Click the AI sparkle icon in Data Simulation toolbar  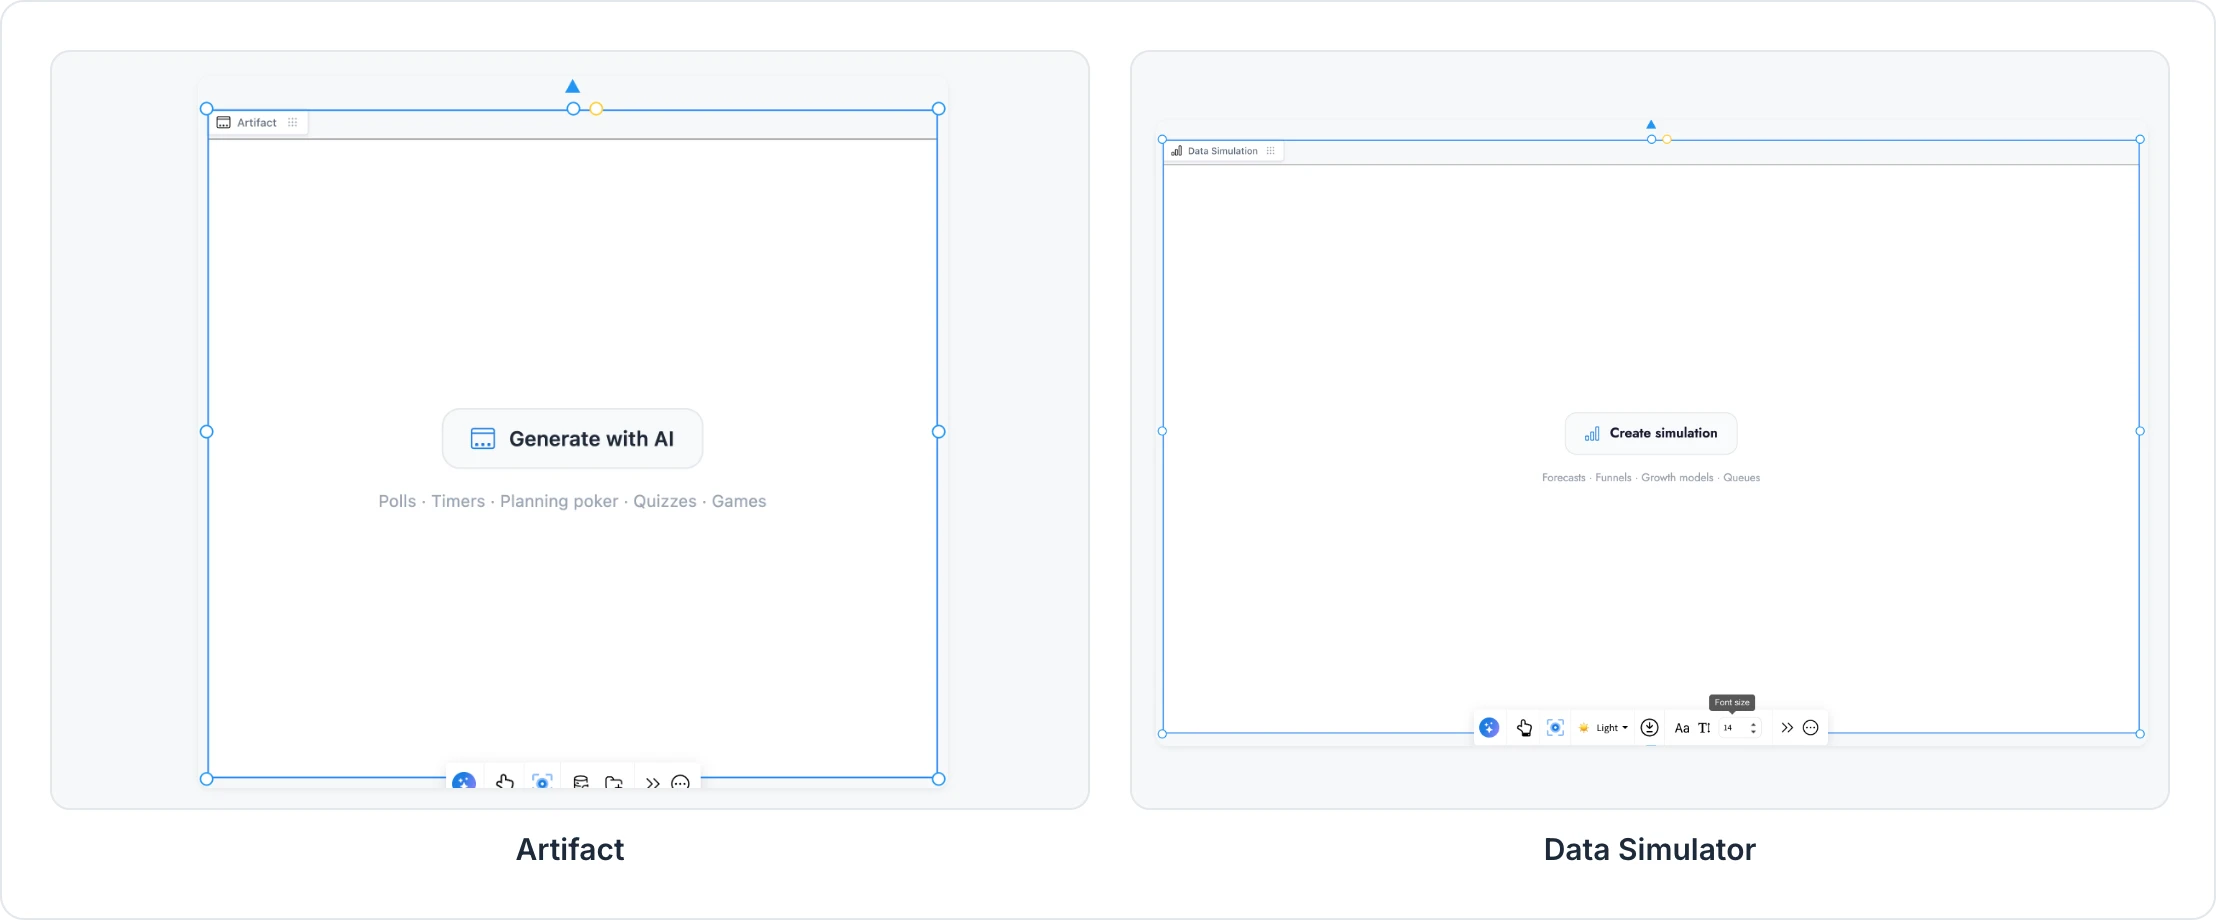1489,728
